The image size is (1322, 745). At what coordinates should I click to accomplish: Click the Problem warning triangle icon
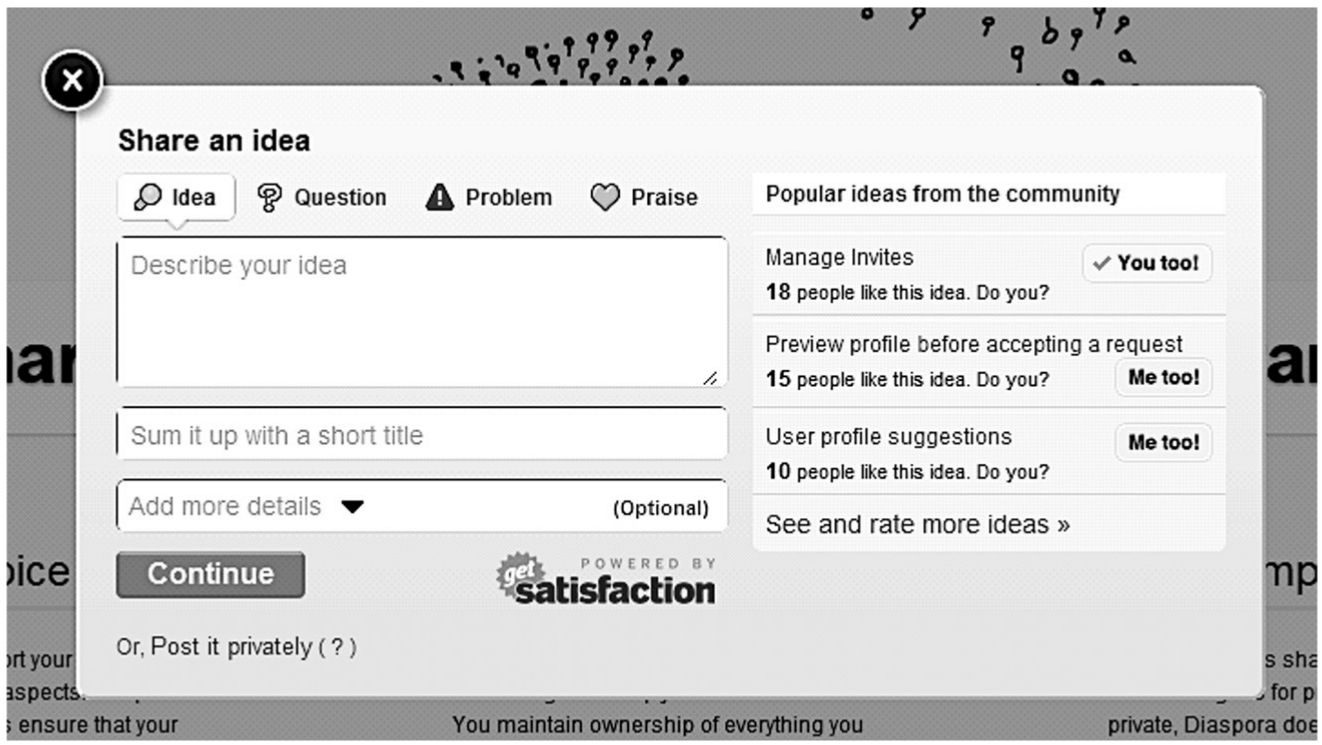point(439,198)
